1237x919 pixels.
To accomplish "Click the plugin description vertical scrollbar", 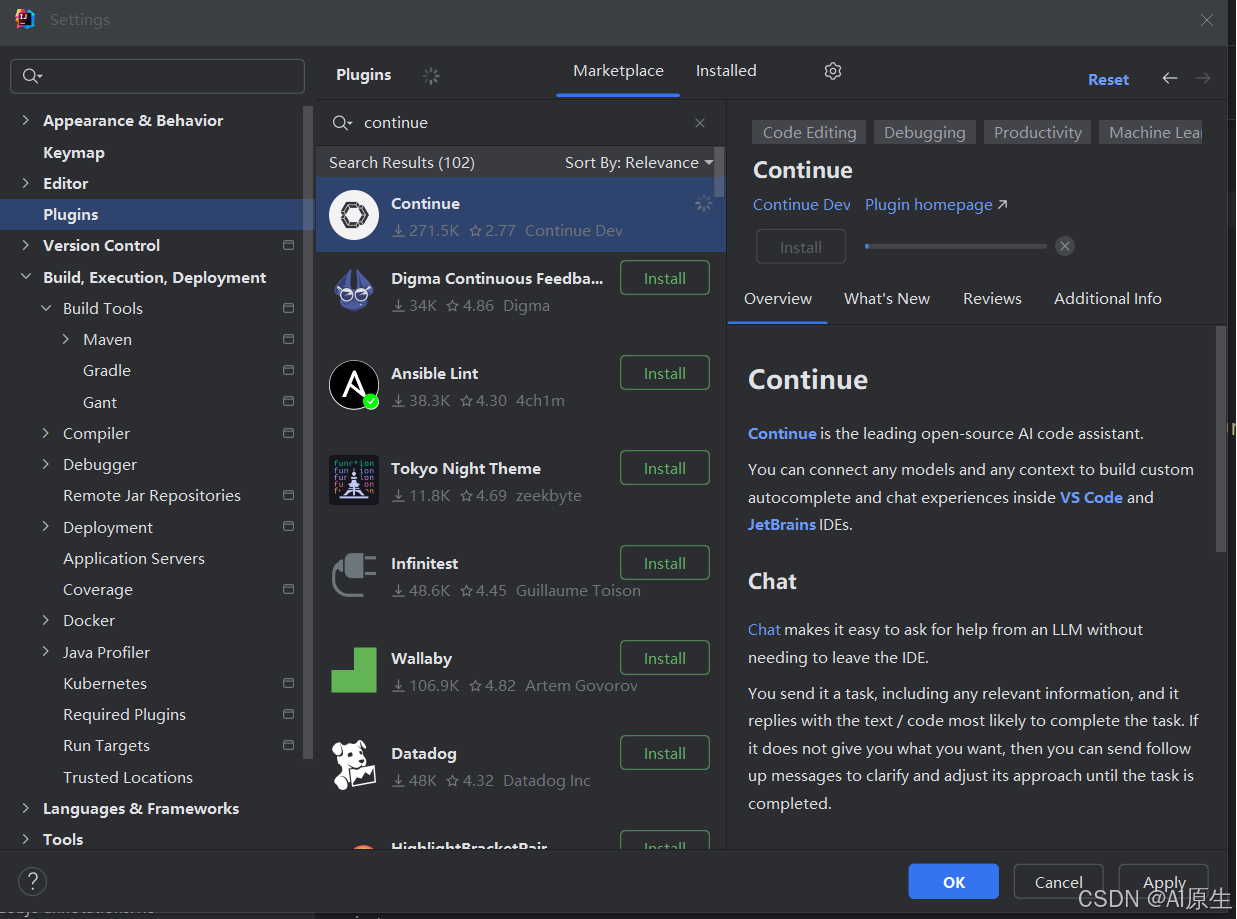I will [1221, 438].
